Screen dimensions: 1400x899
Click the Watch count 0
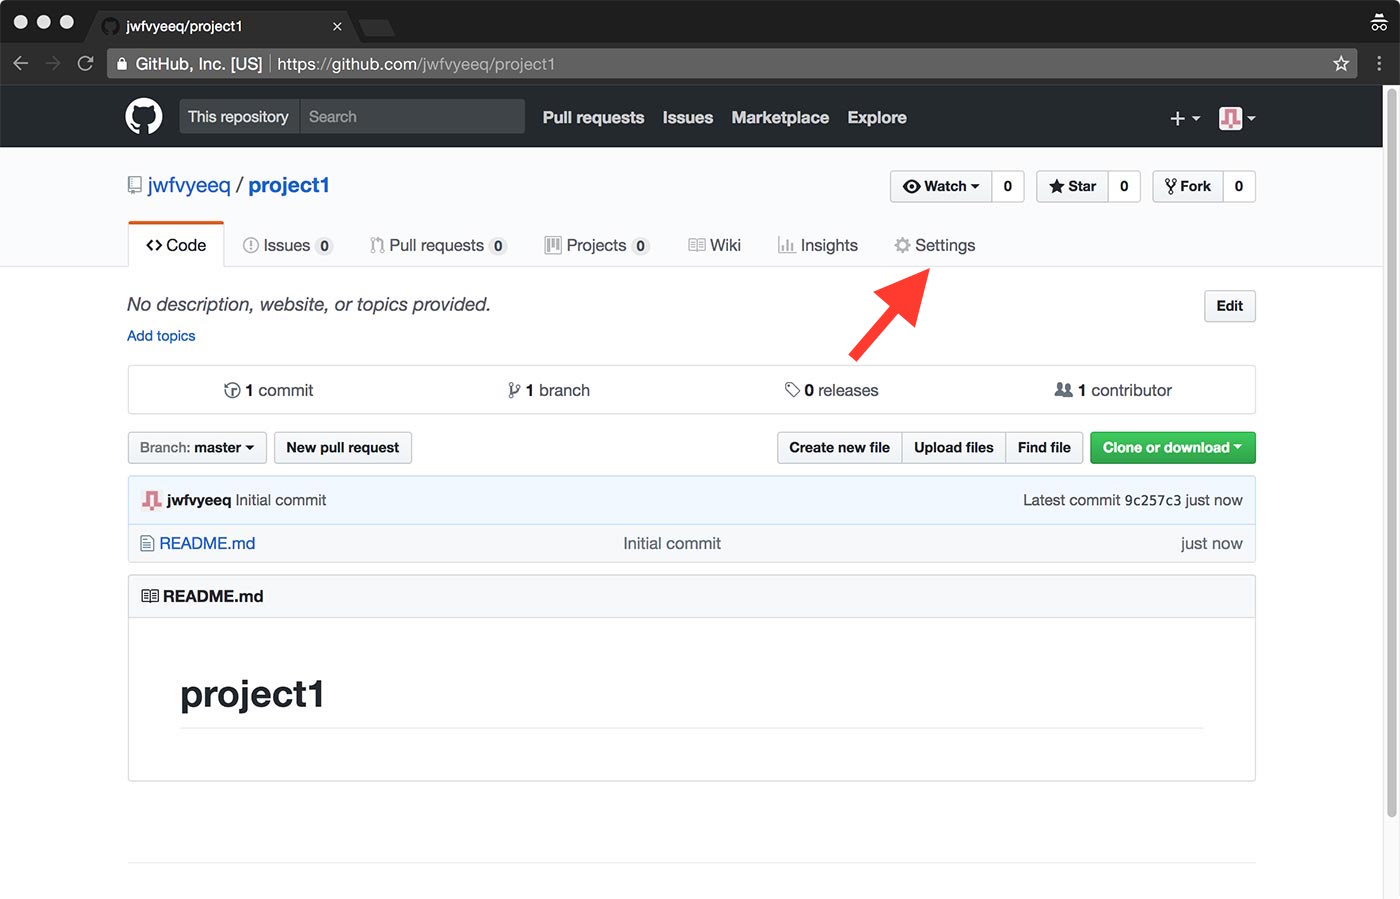(1008, 186)
